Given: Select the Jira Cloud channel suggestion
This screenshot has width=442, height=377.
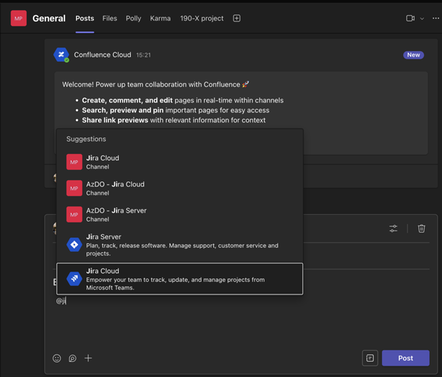Looking at the screenshot, I should pos(180,162).
